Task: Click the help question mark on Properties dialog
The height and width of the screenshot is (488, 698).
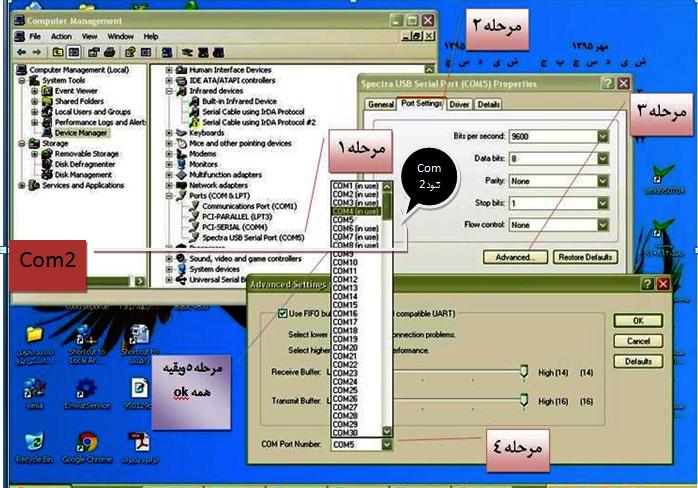Action: (x=607, y=84)
